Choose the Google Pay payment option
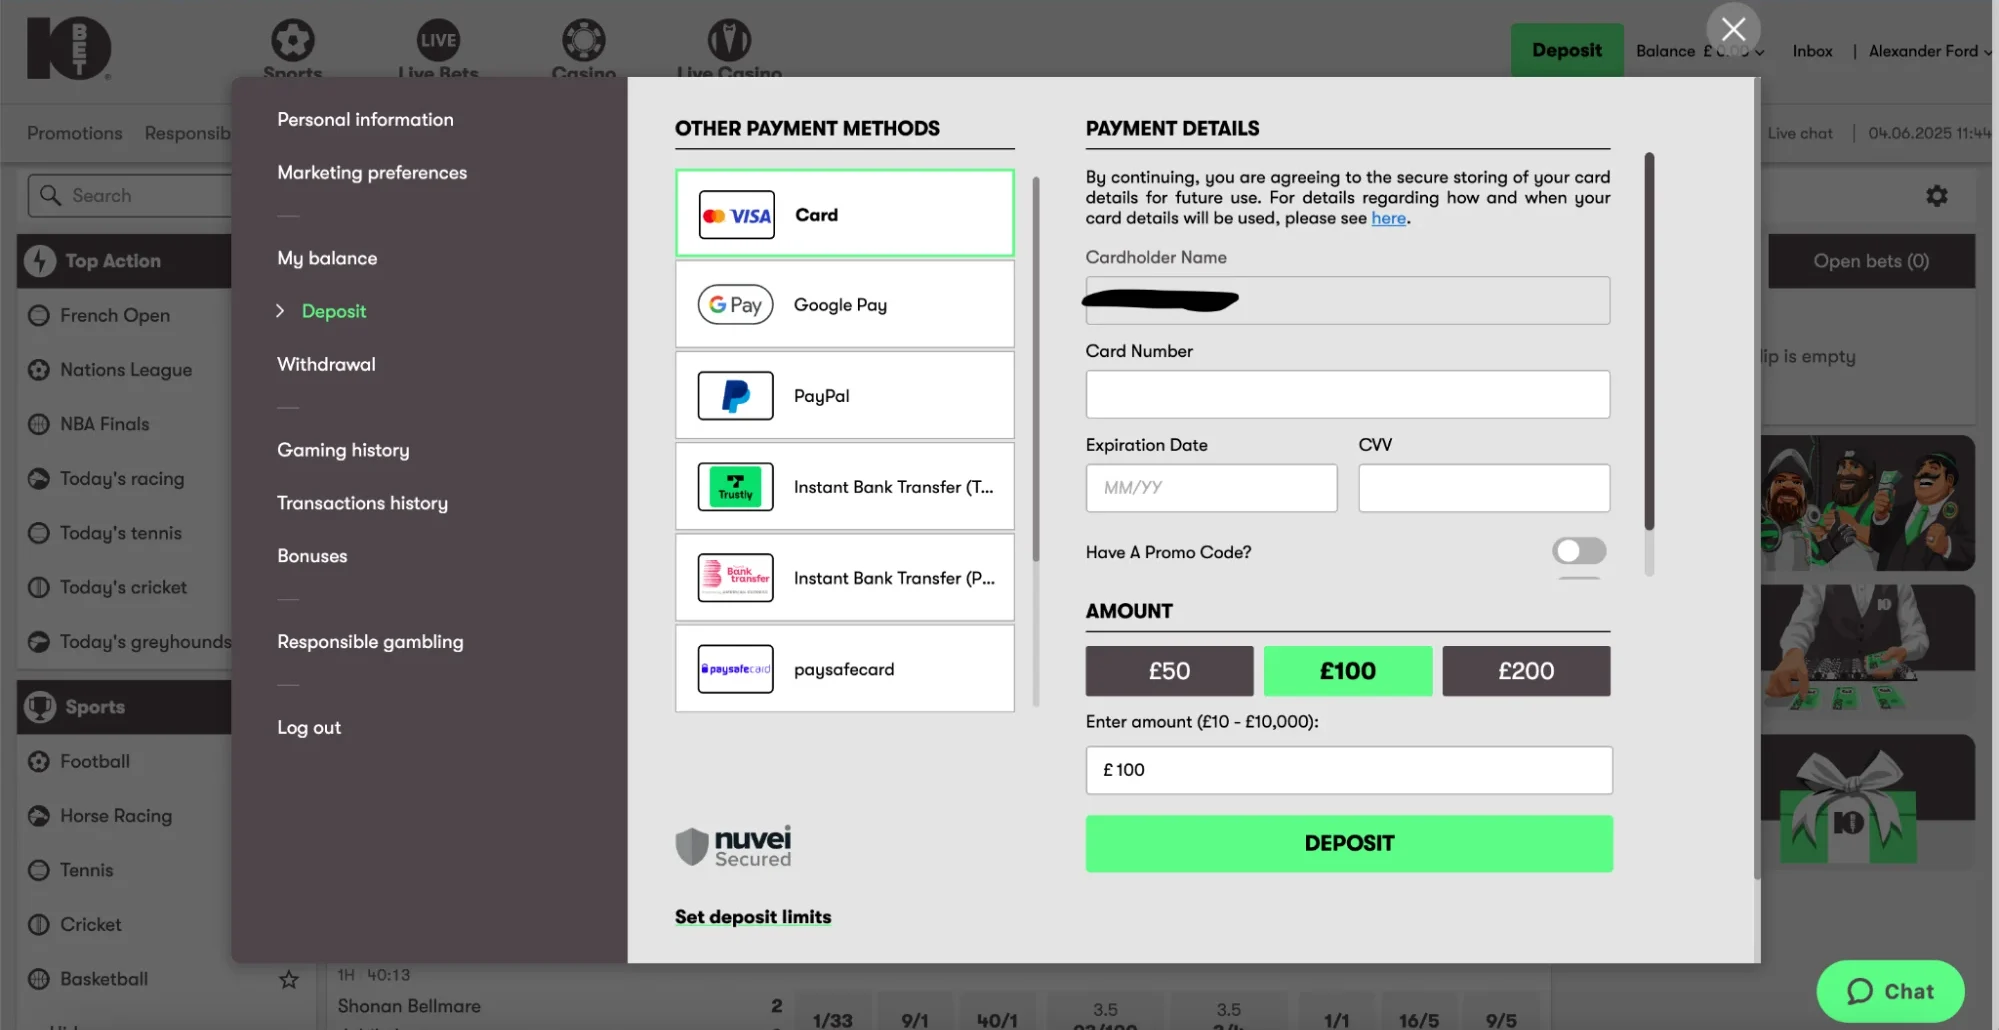 pos(844,305)
